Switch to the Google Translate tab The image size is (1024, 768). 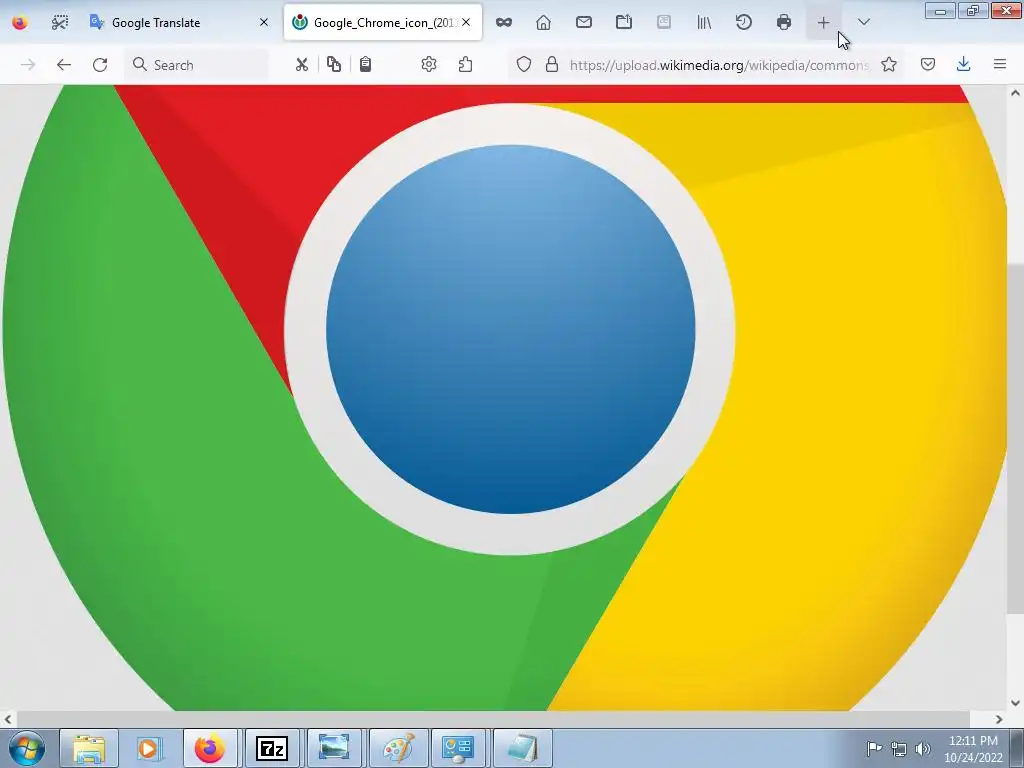pyautogui.click(x=180, y=23)
